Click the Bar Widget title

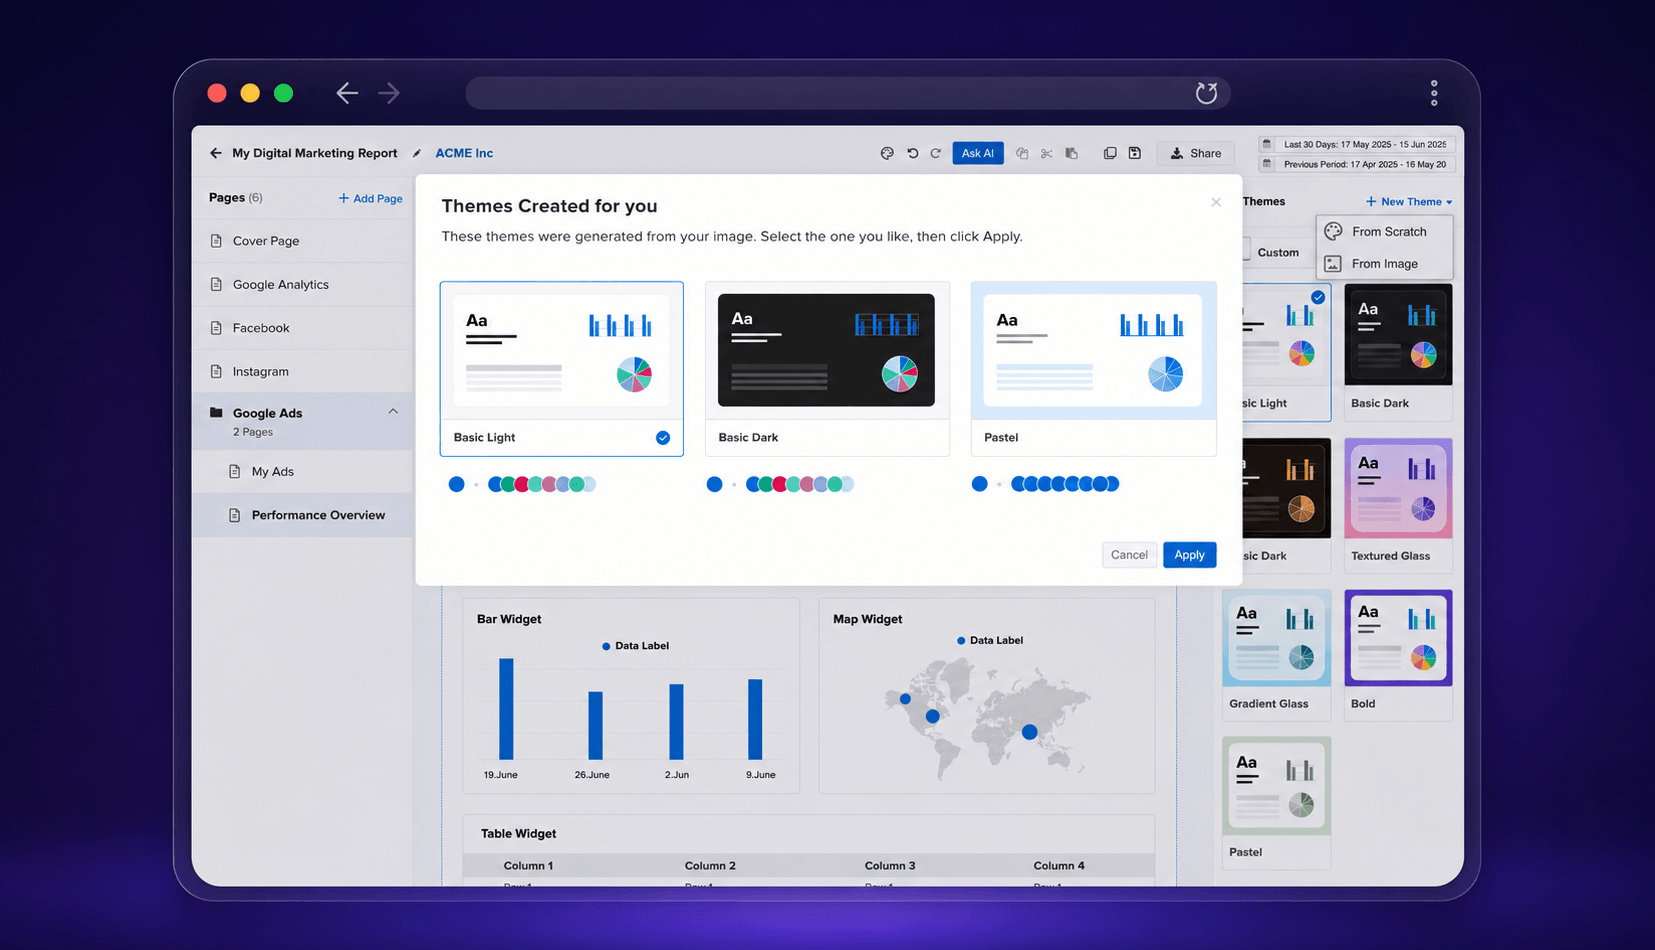pyautogui.click(x=509, y=619)
